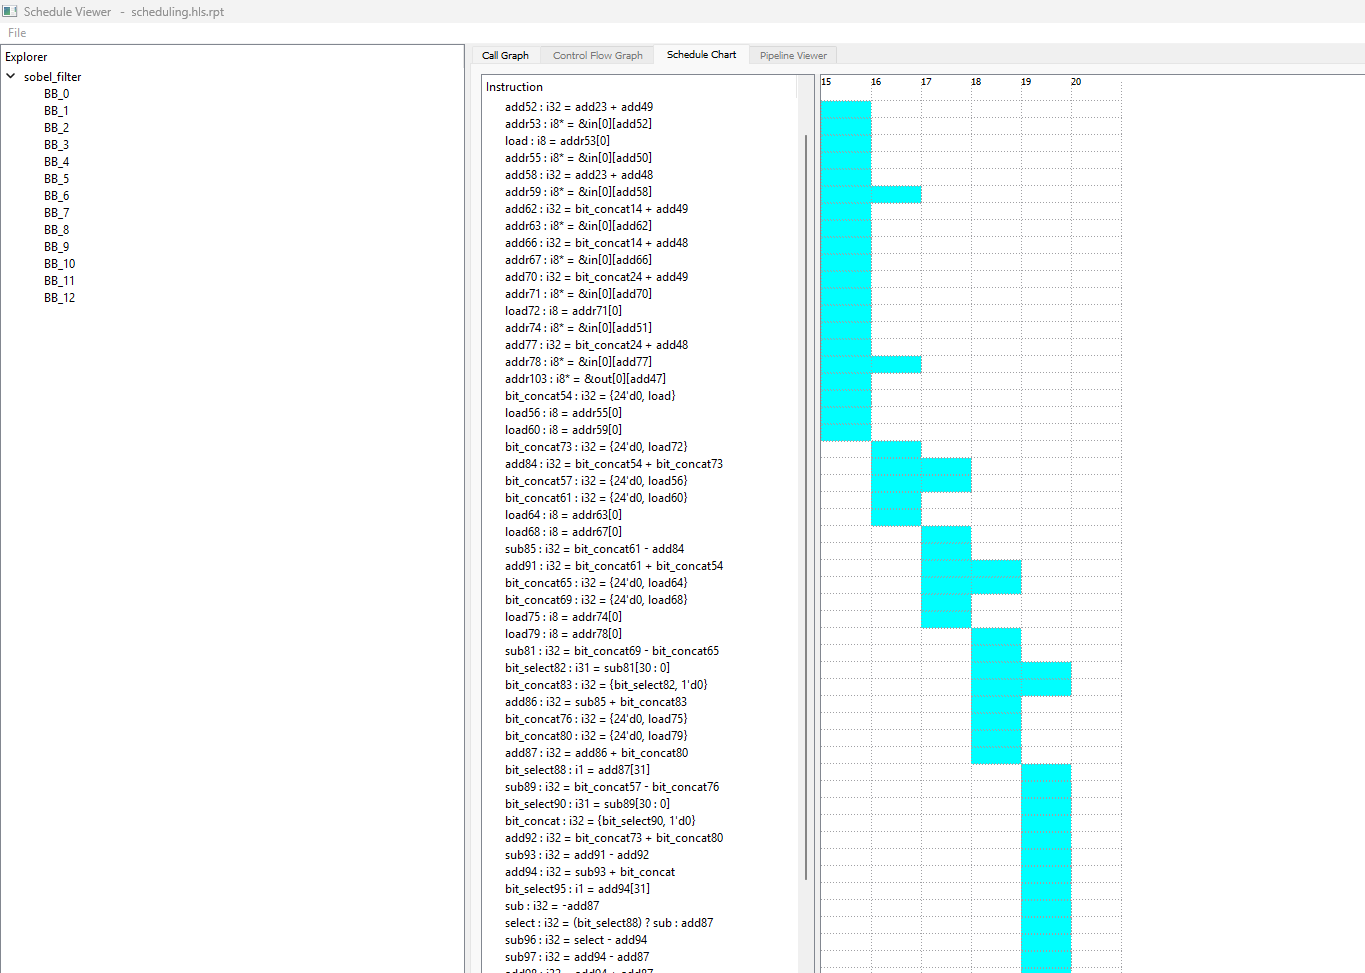
Task: Click cycle 20 header in the chart
Action: coord(1076,82)
